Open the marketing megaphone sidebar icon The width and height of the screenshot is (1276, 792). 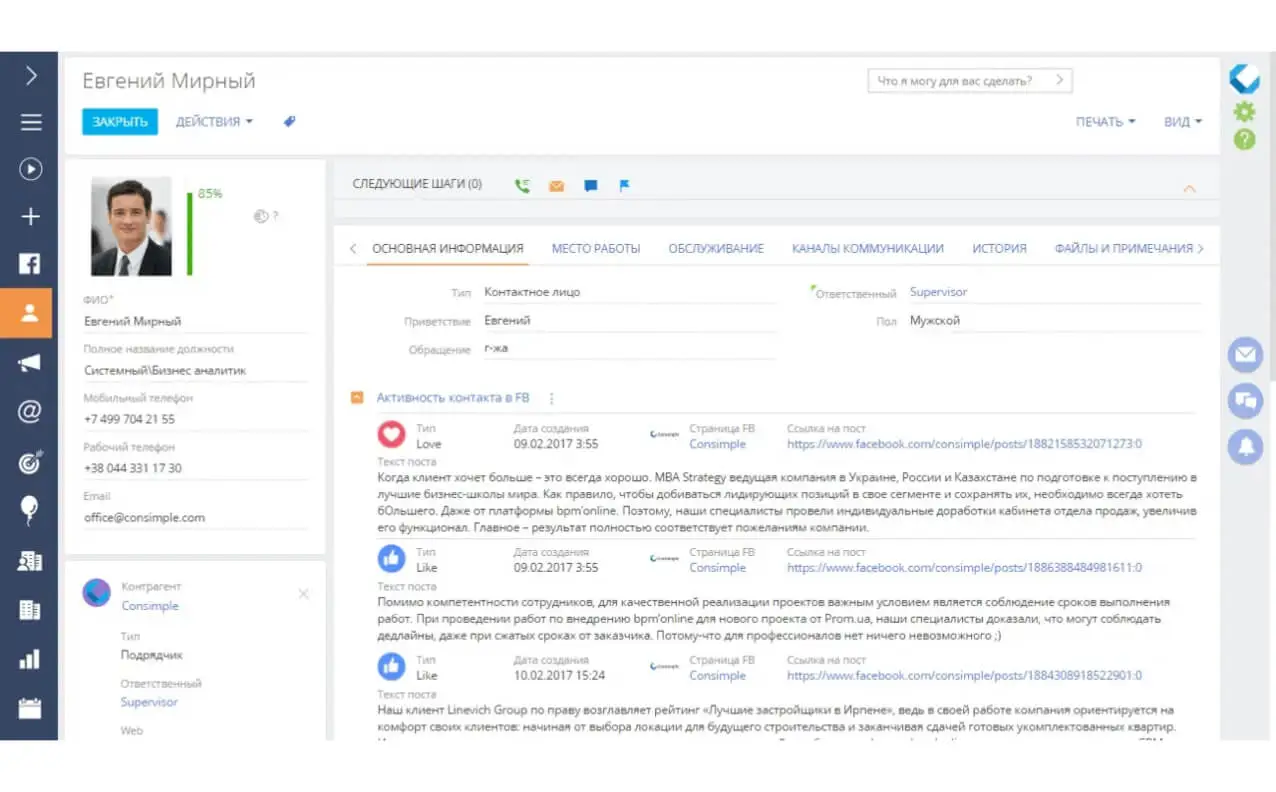[30, 362]
